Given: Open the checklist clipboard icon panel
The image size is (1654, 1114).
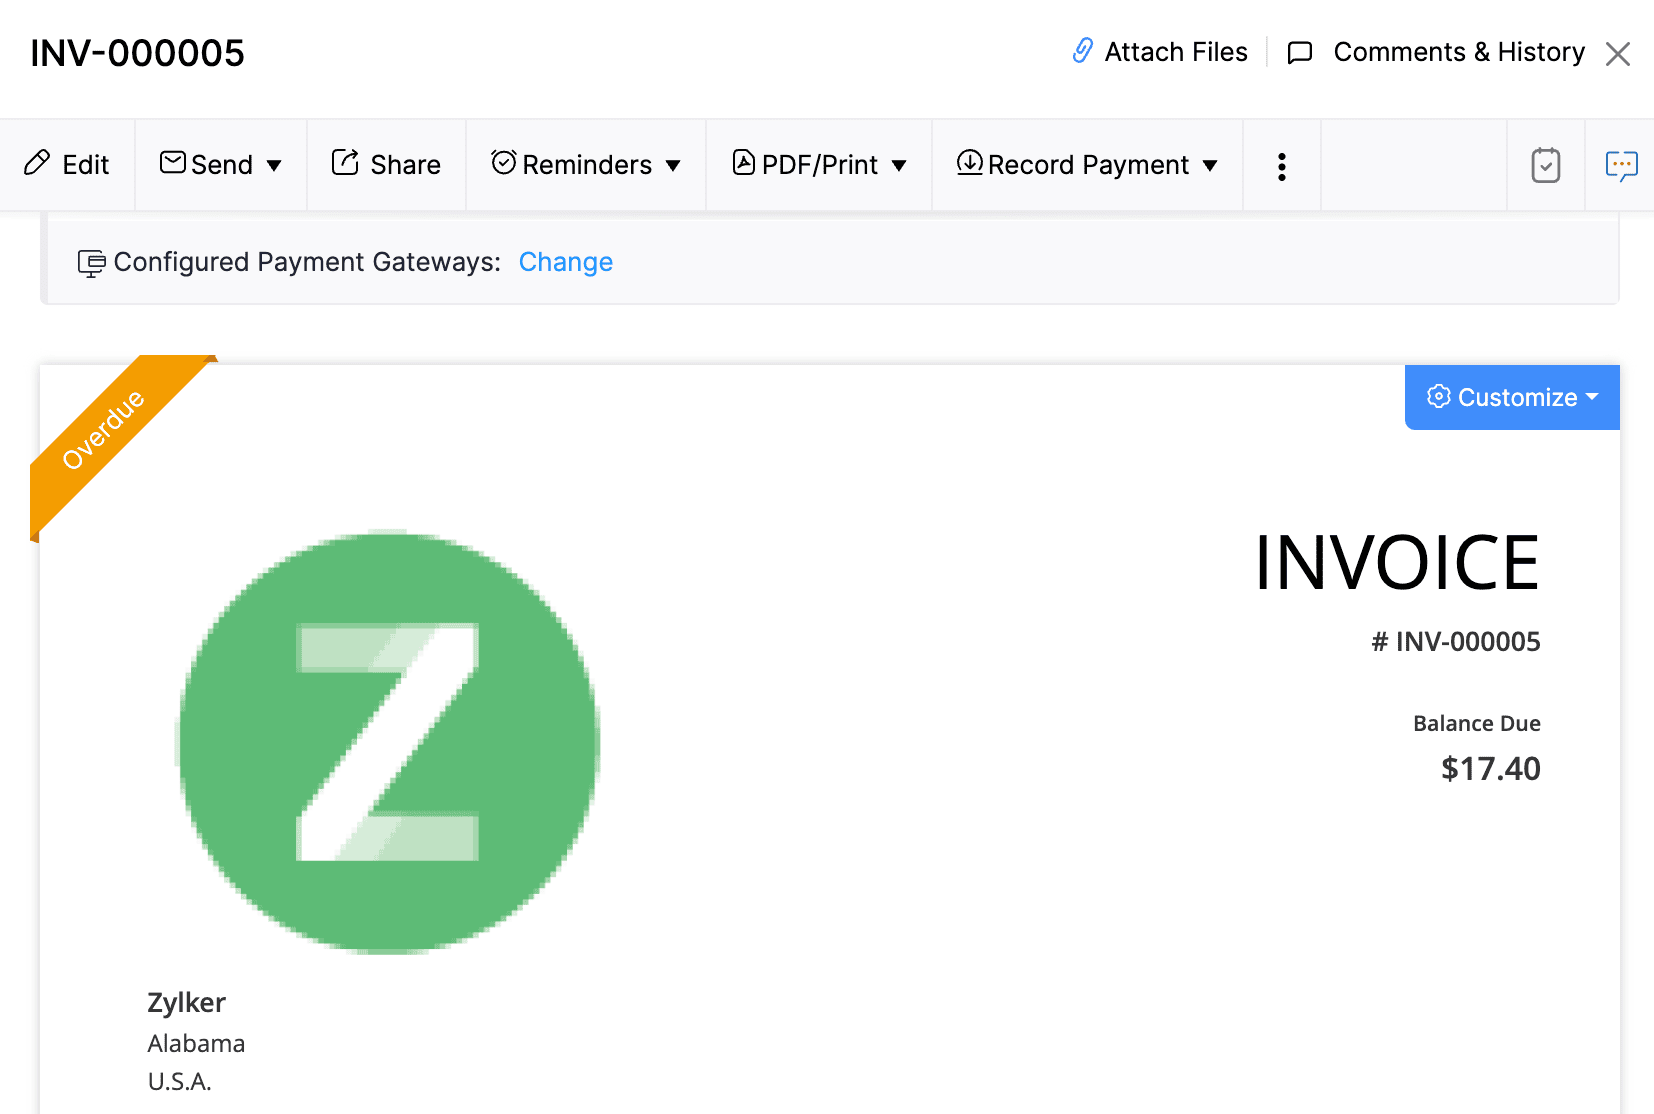Looking at the screenshot, I should tap(1545, 166).
